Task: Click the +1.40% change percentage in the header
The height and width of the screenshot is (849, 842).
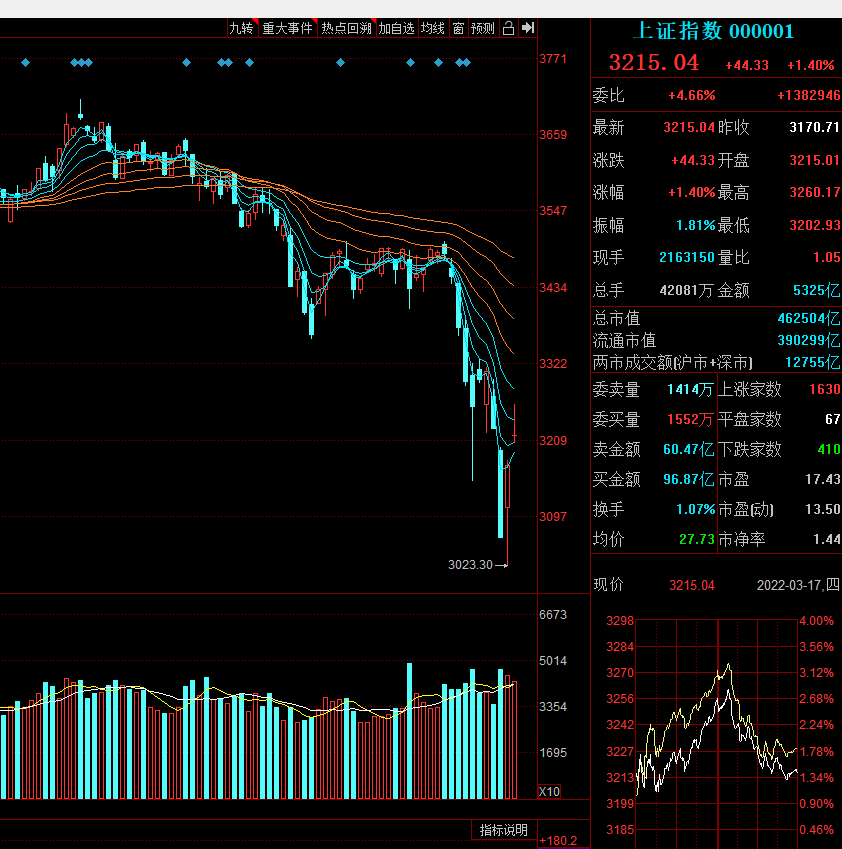Action: pyautogui.click(x=811, y=66)
